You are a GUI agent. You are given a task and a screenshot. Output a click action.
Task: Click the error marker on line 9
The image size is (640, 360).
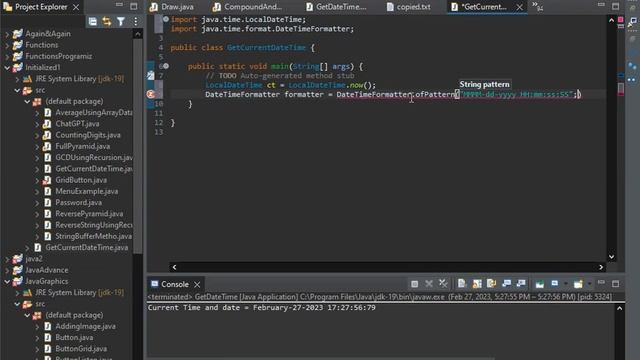coord(150,94)
